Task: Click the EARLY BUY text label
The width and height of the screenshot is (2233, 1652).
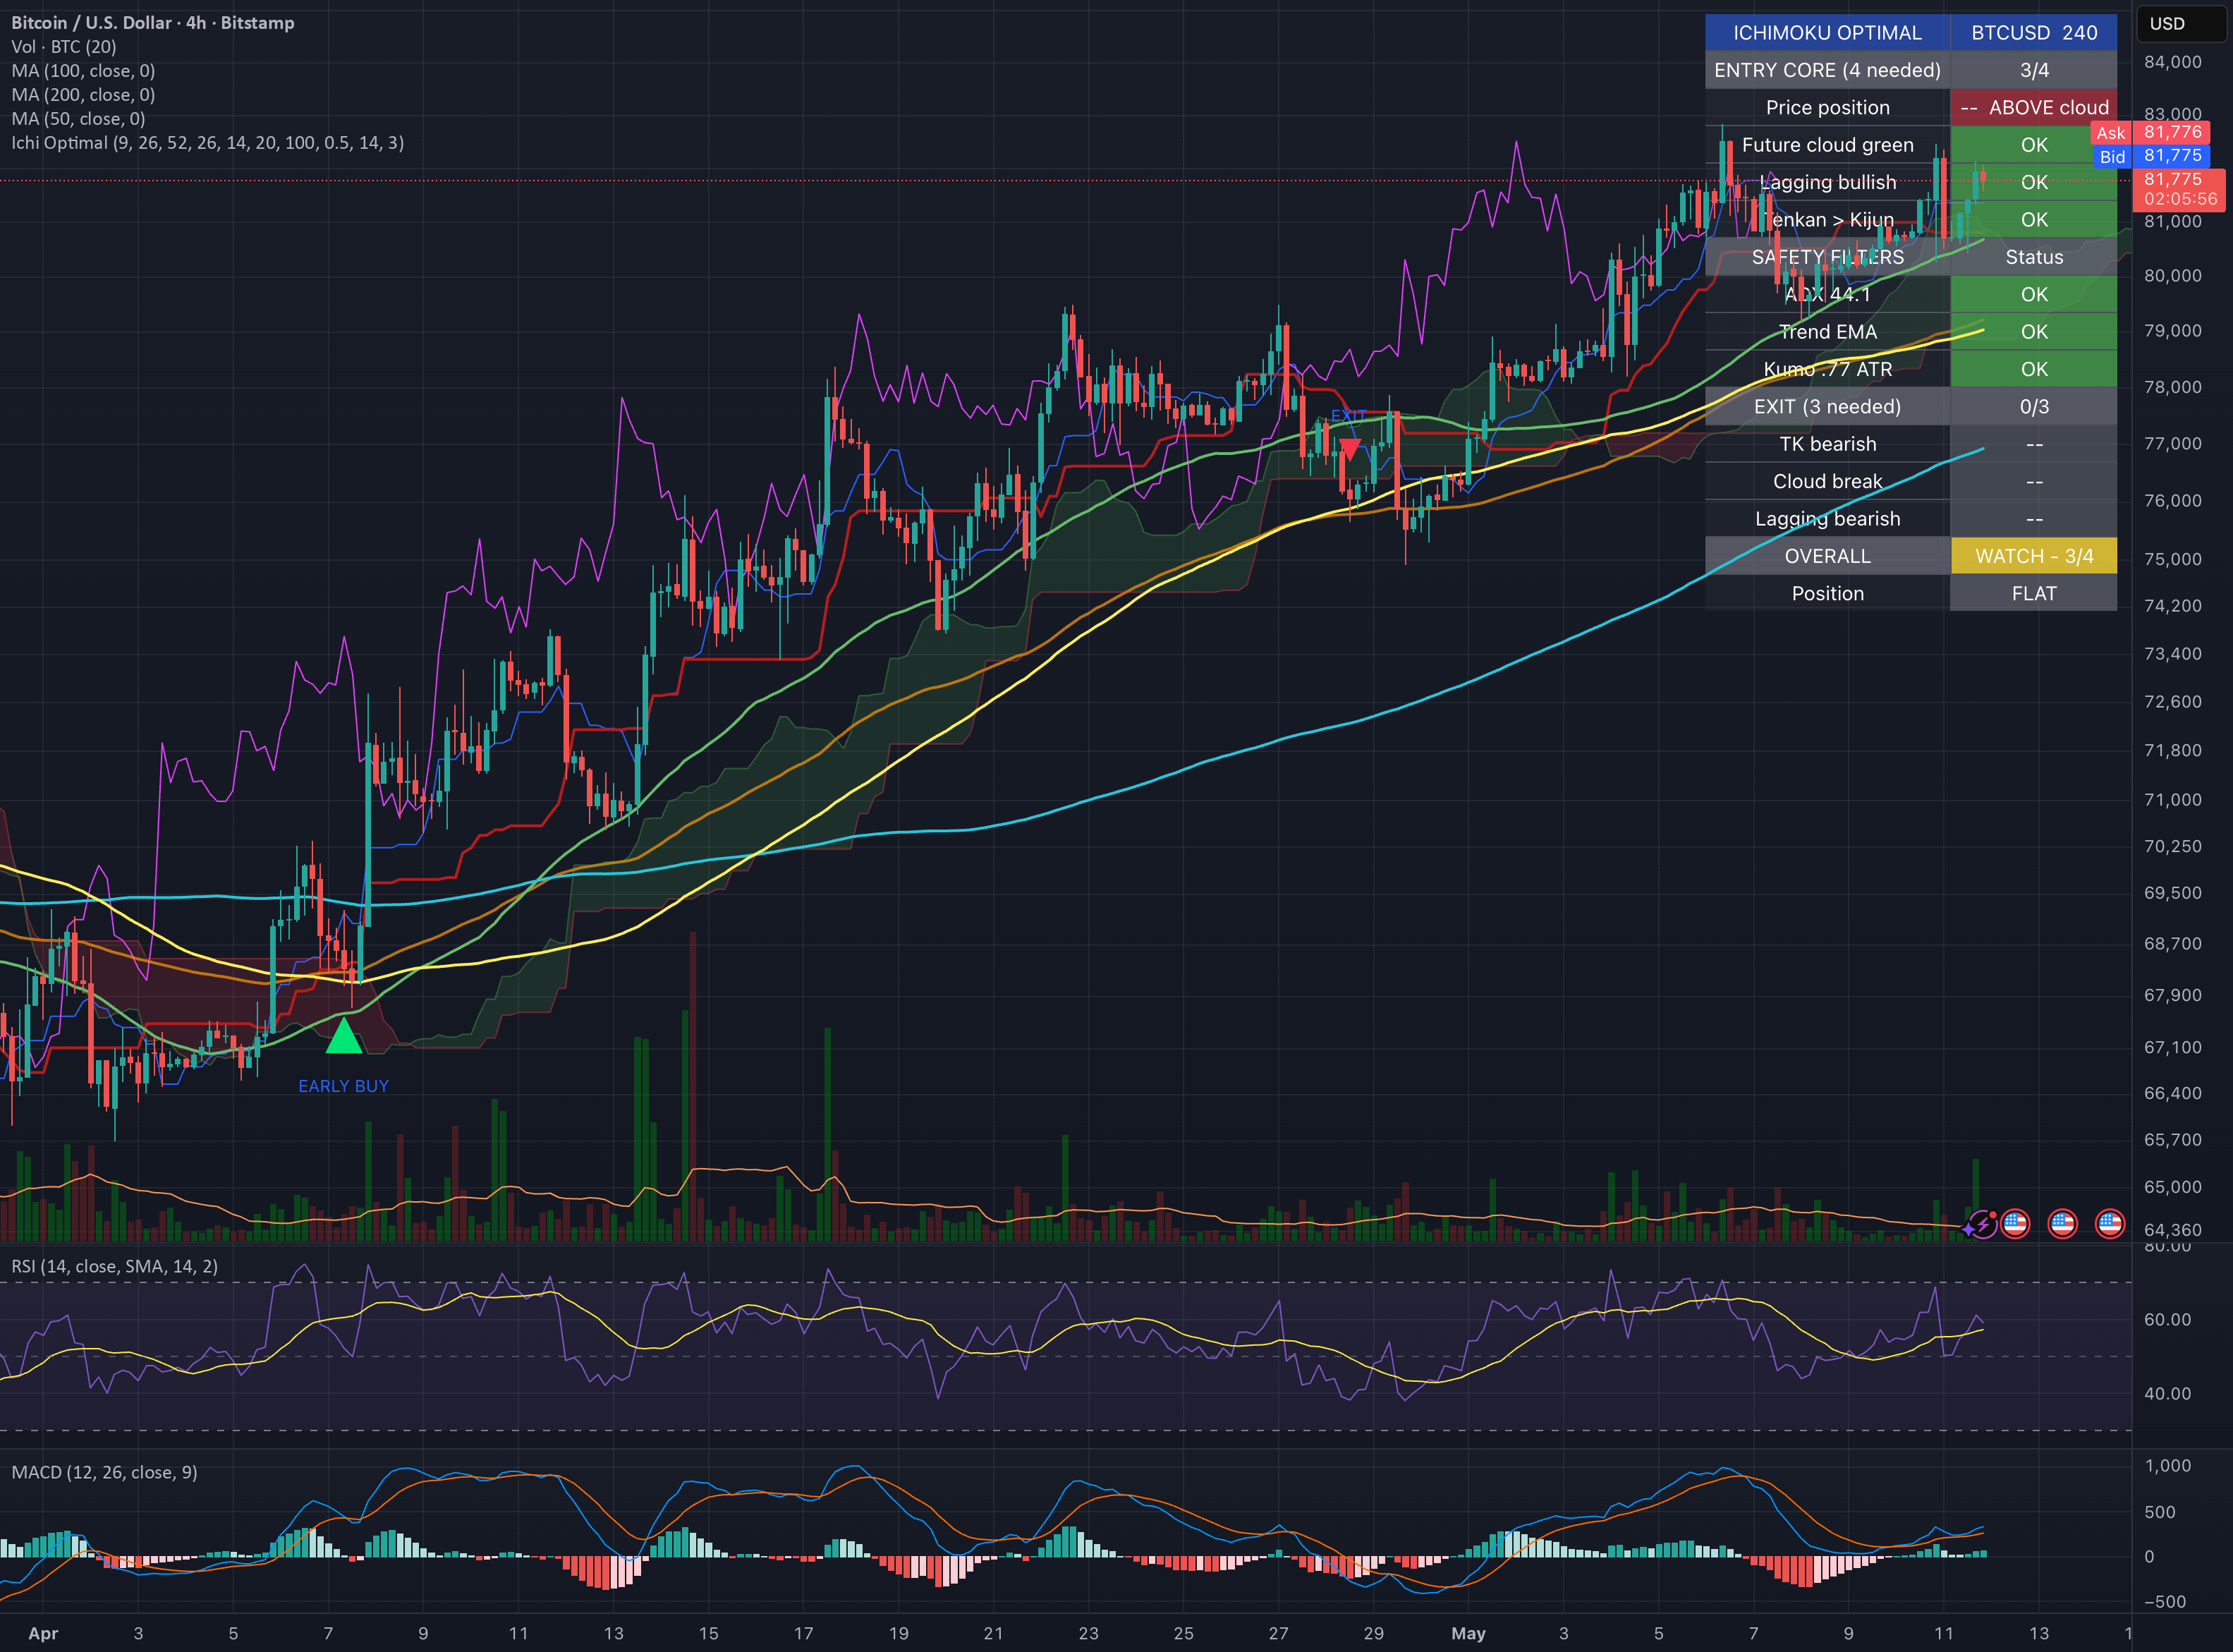Action: pos(343,1086)
